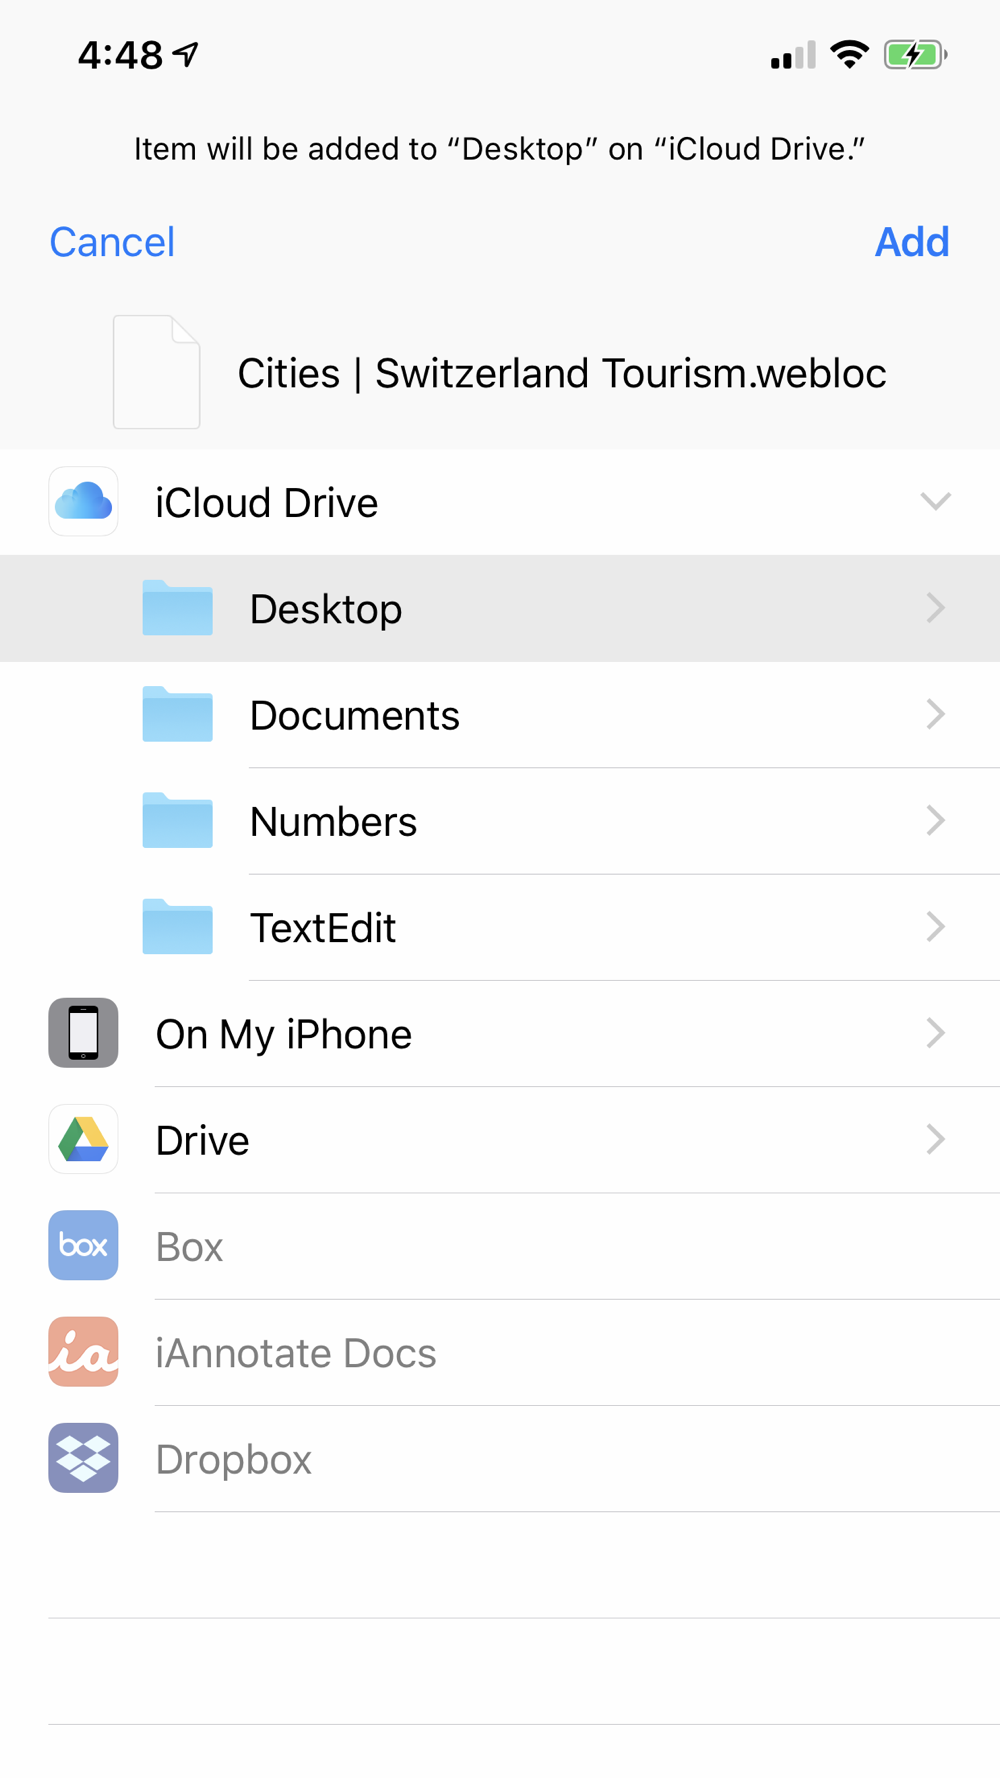Viewport: 1000px width, 1778px height.
Task: Tap the Cancel button
Action: click(x=112, y=242)
